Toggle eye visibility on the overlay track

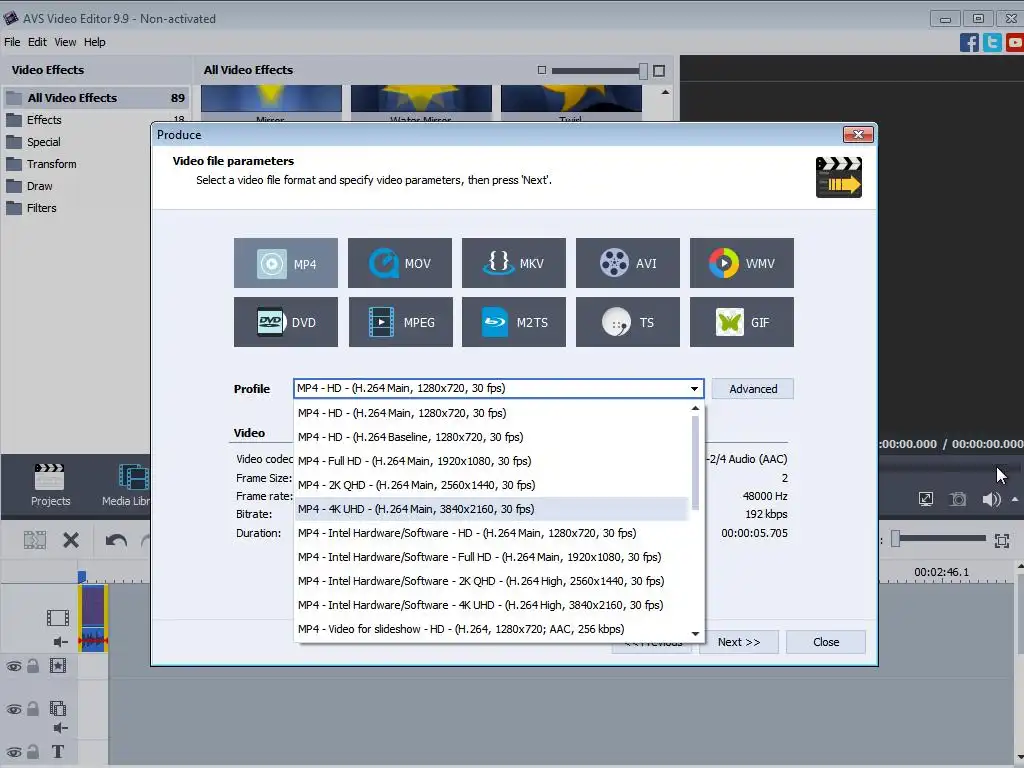(x=14, y=709)
